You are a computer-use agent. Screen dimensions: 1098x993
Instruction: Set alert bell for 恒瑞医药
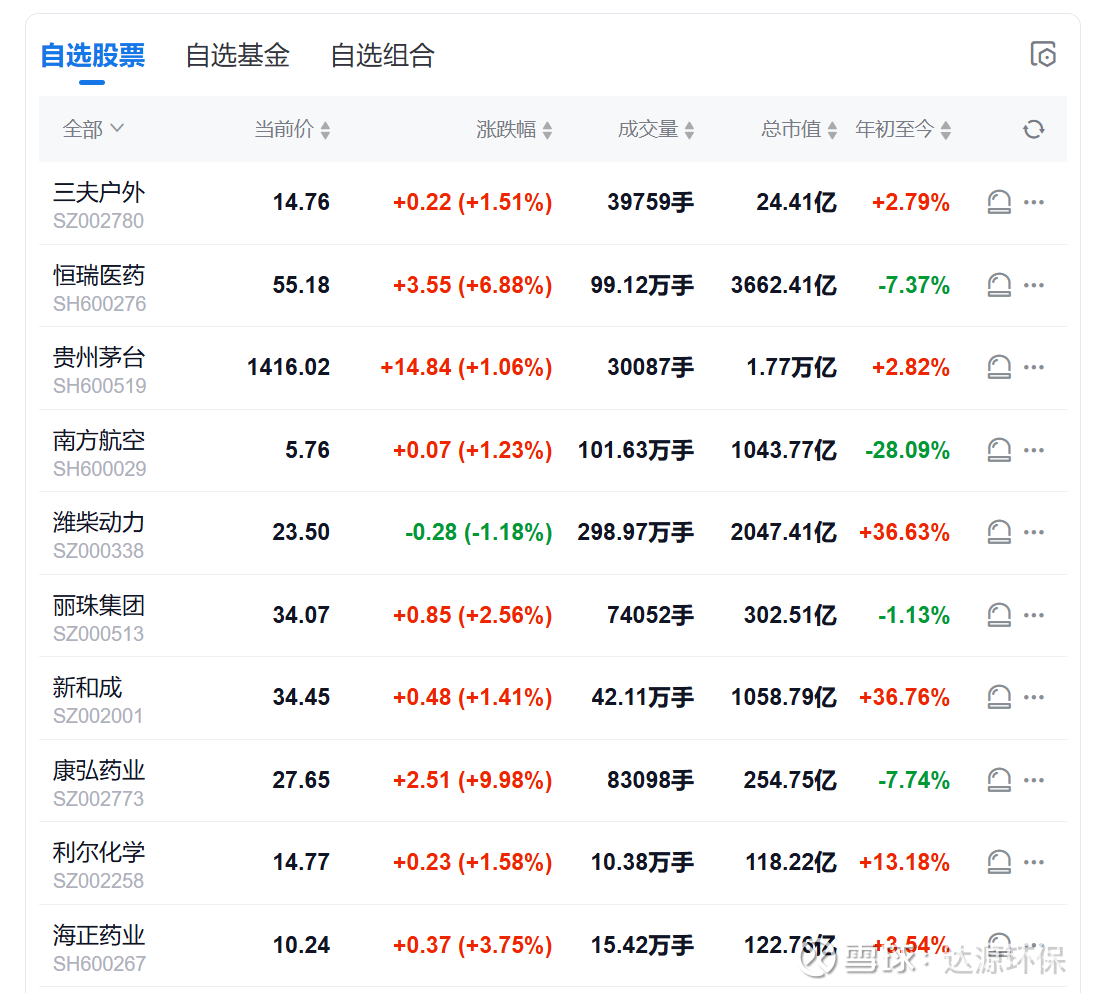[x=999, y=285]
